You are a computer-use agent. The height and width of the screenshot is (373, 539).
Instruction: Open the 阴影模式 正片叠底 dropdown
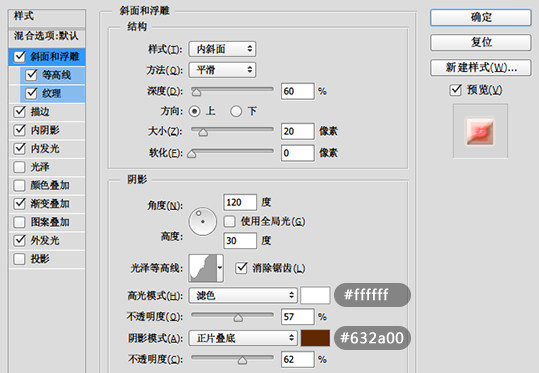click(243, 338)
